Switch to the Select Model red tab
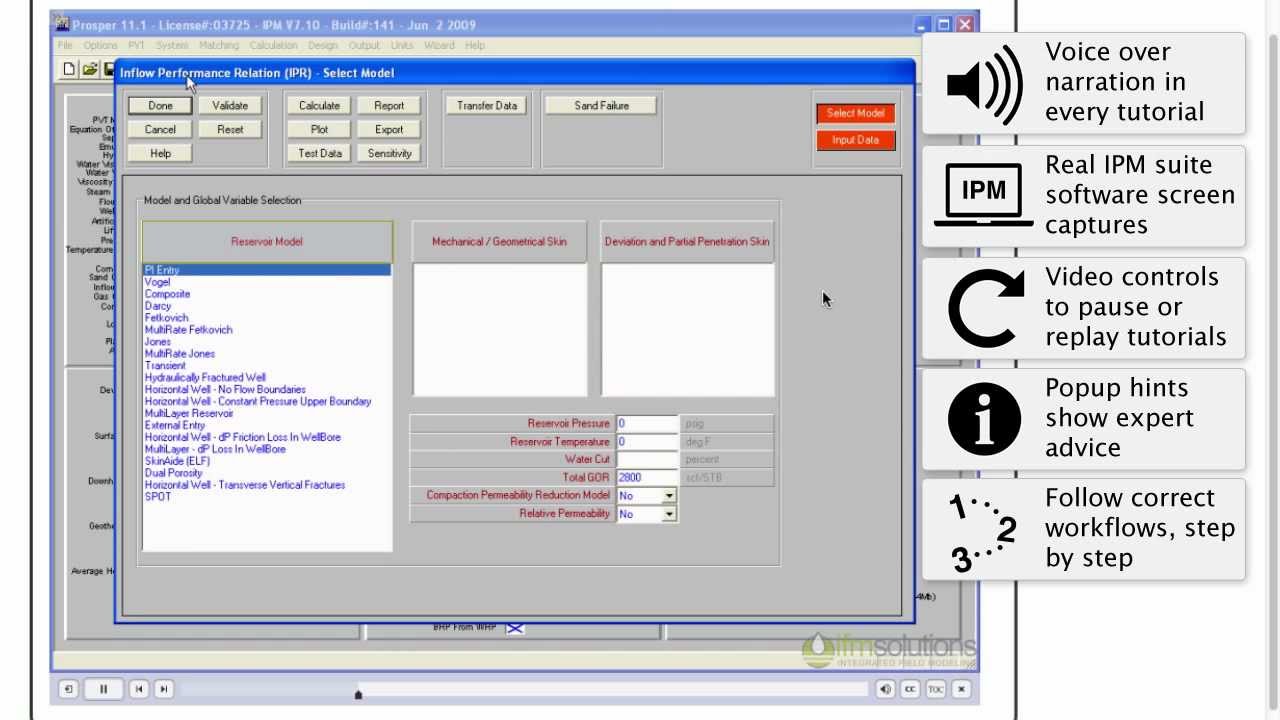 [855, 113]
